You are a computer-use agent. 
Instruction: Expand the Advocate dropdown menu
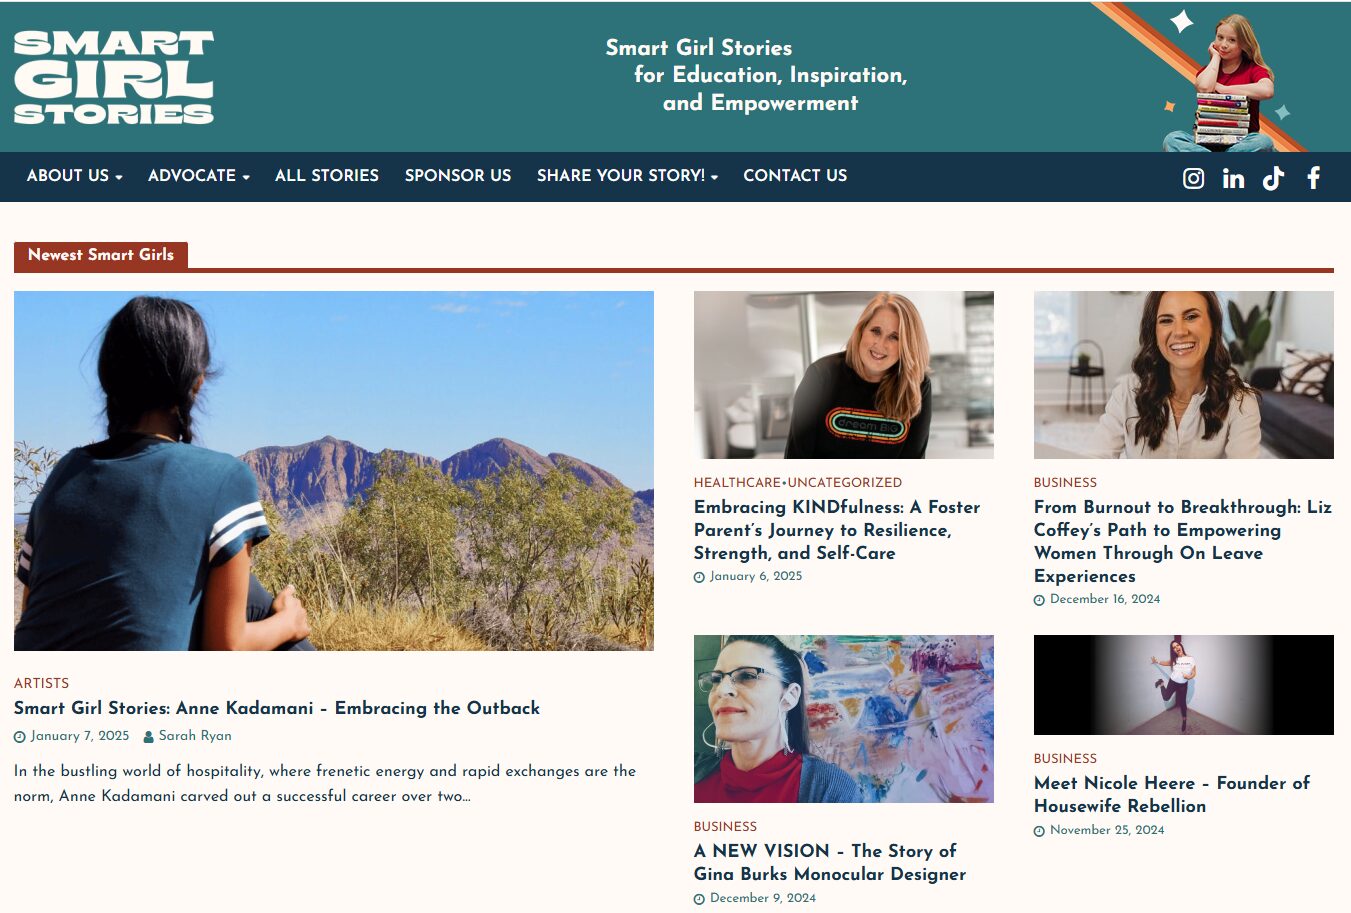tap(198, 176)
